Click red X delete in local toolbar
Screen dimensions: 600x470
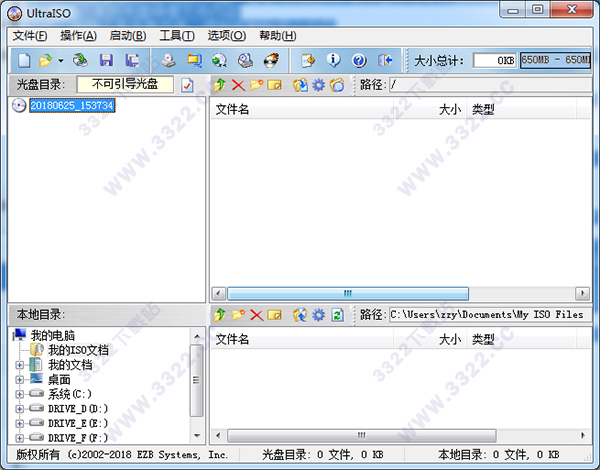click(x=256, y=315)
